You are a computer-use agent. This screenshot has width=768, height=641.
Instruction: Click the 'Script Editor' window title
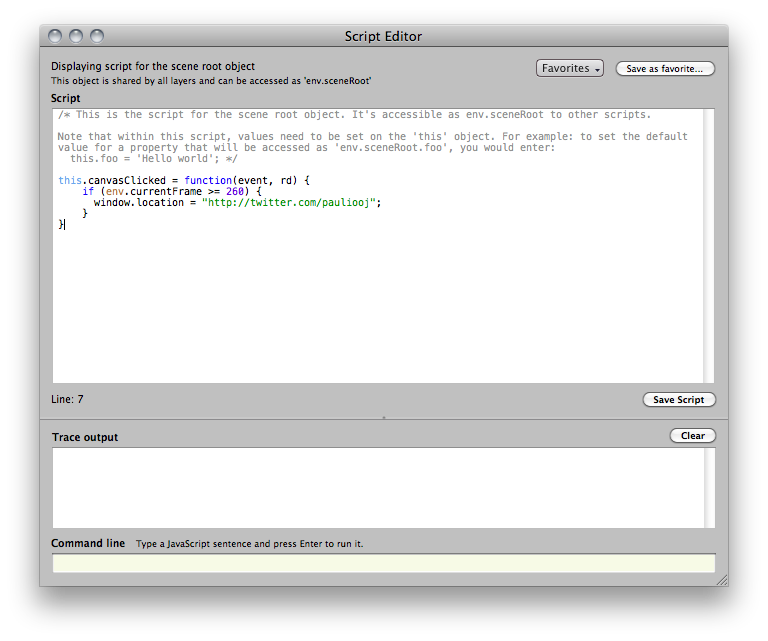pos(383,36)
